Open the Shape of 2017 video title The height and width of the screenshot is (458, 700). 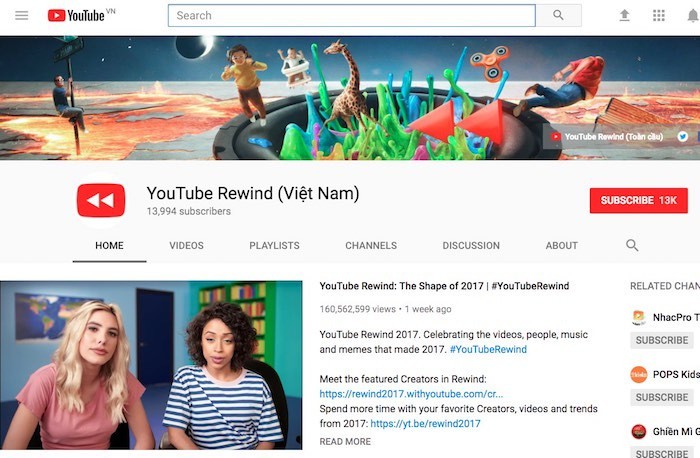[444, 286]
